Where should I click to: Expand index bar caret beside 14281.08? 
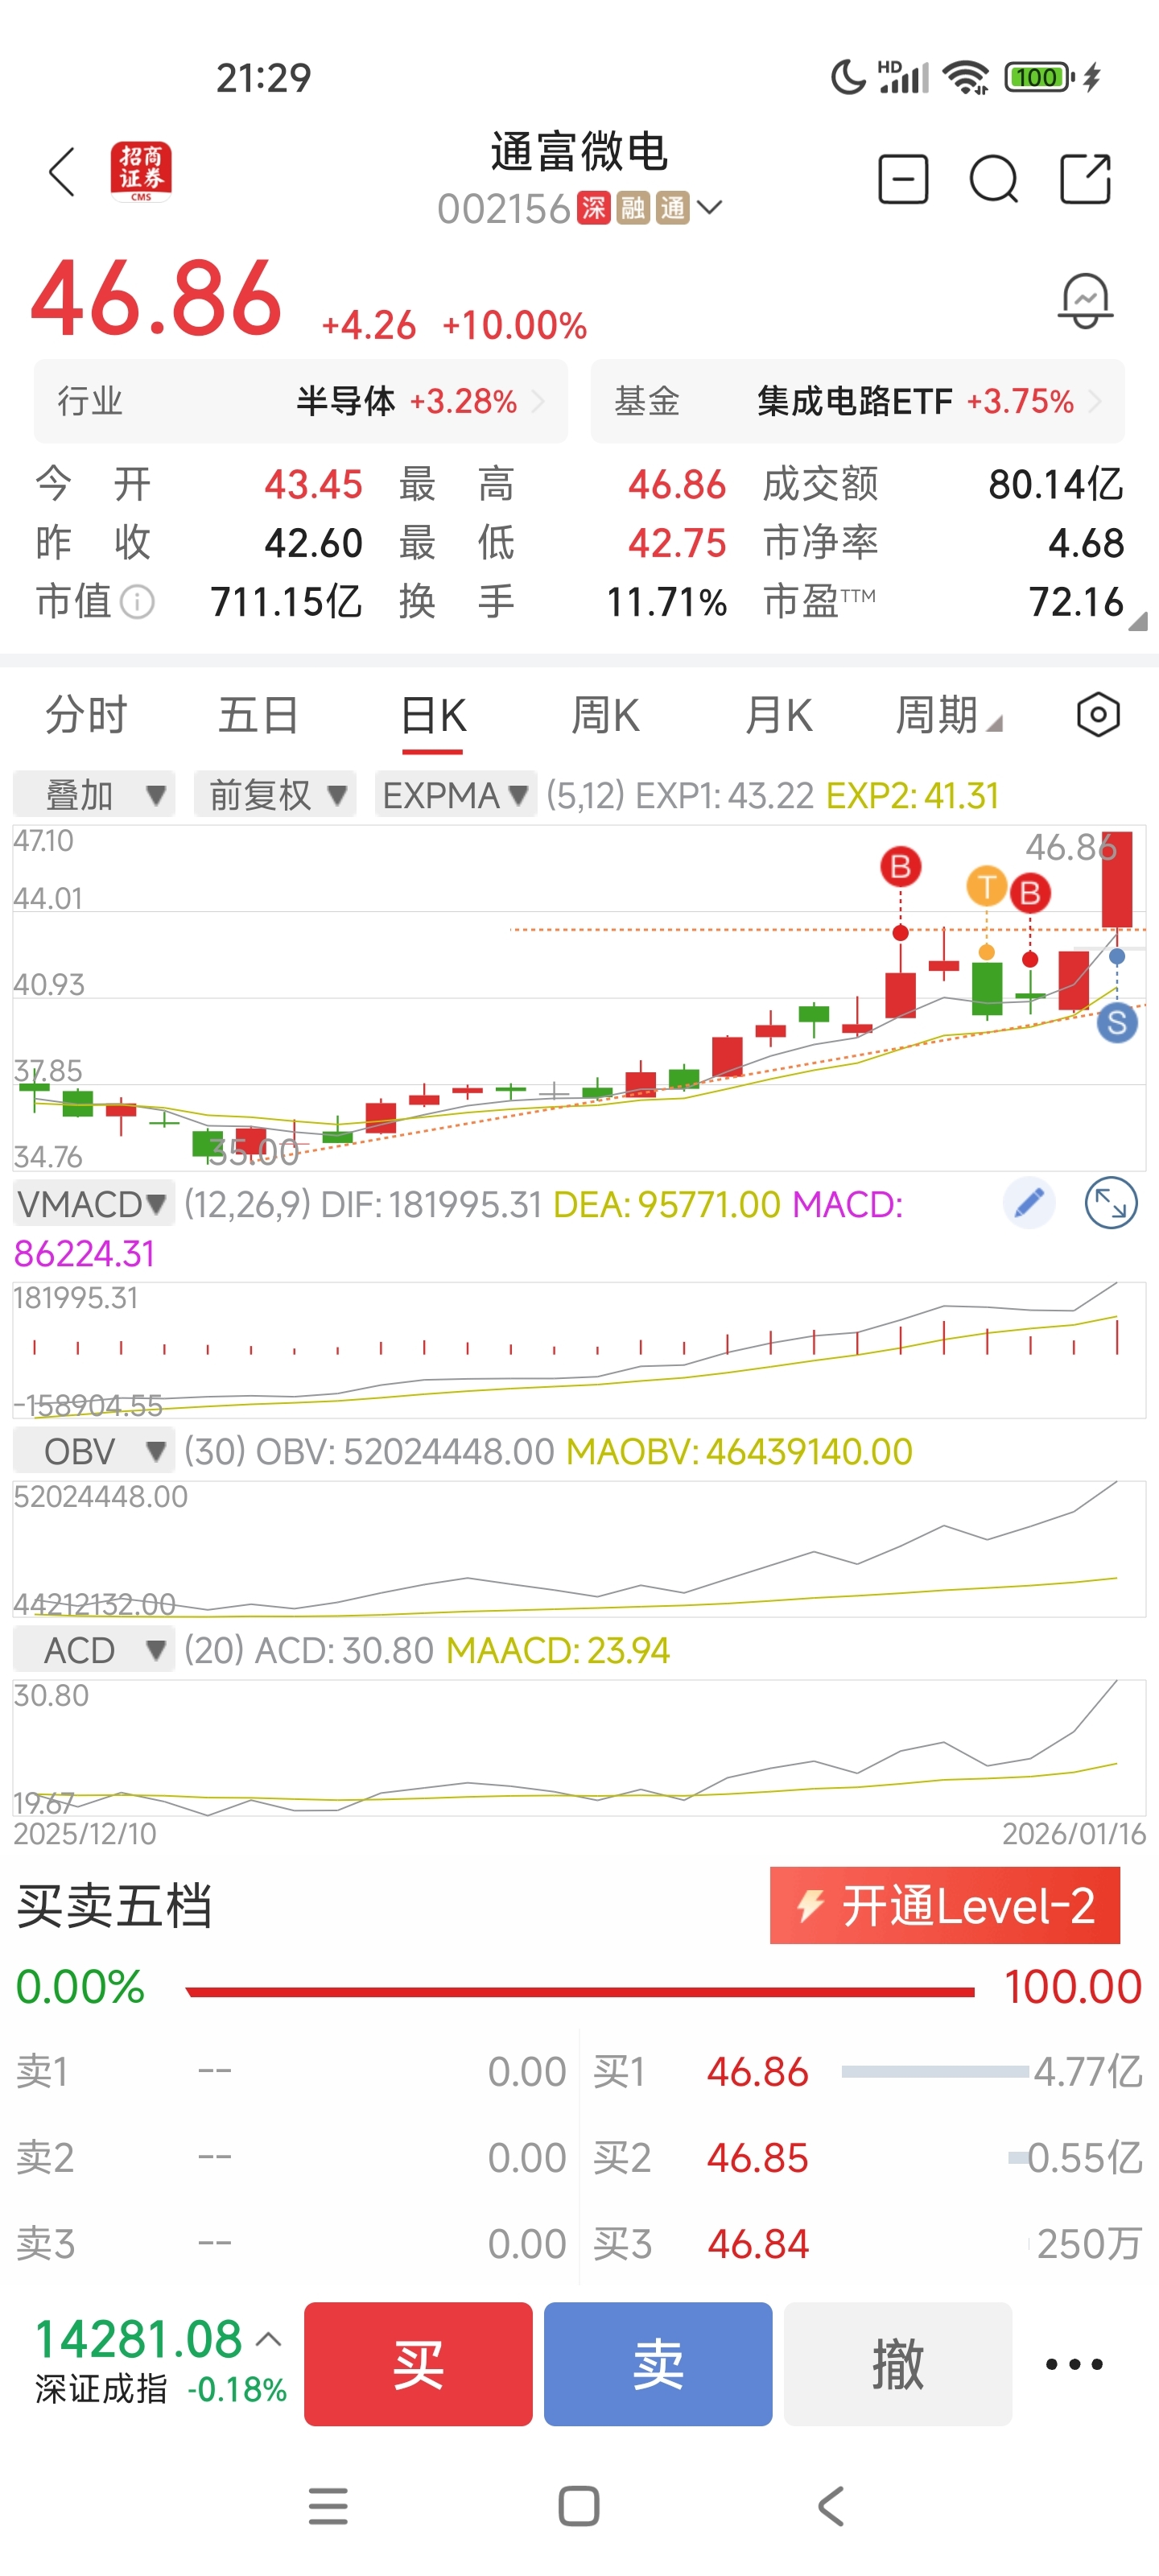(x=268, y=2339)
